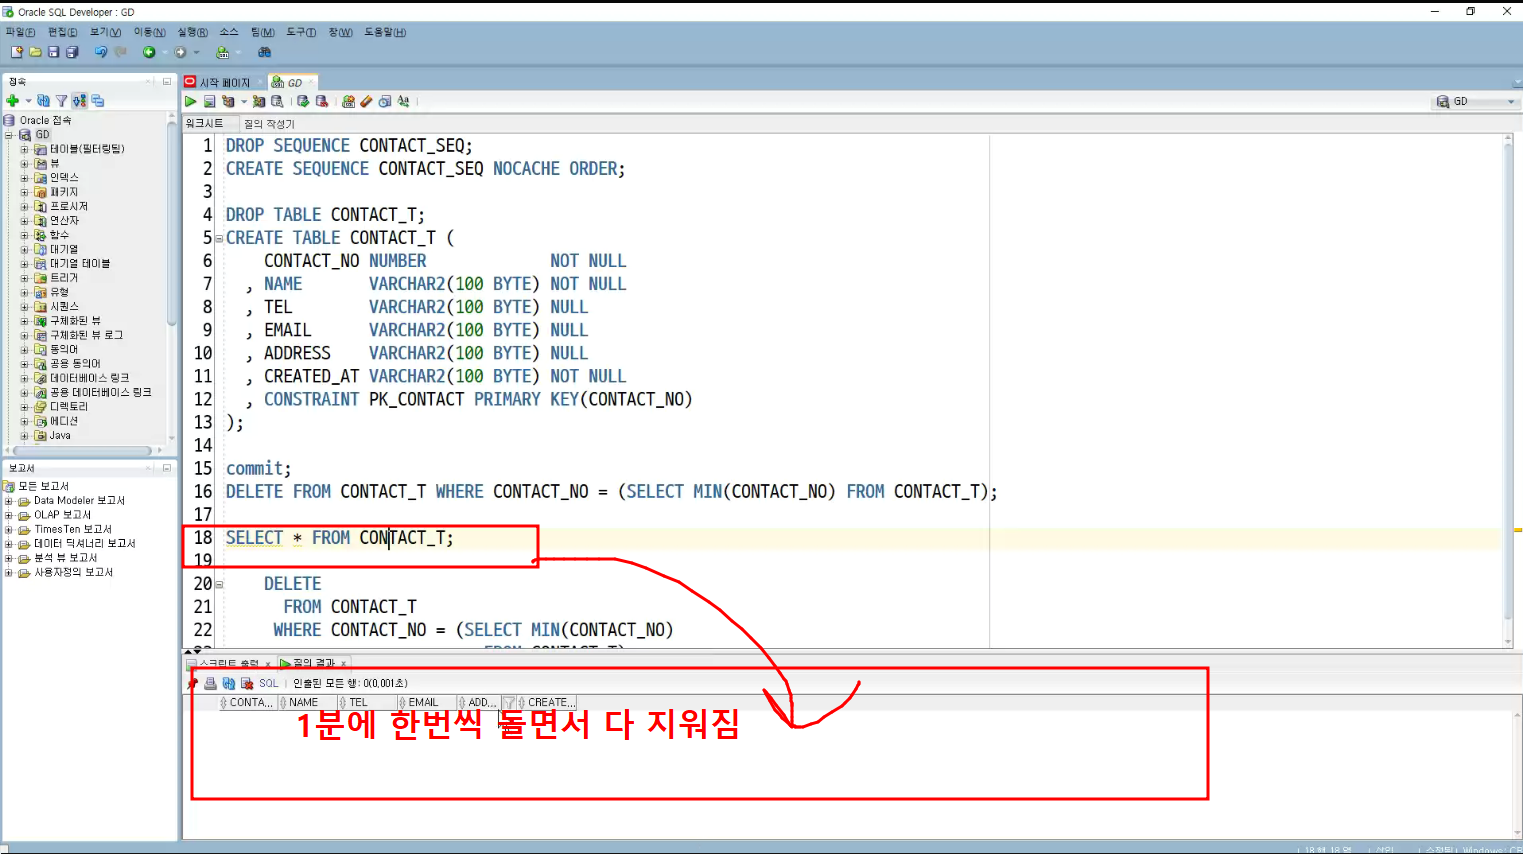Click the Connections tree horizontal scrollbar
The height and width of the screenshot is (854, 1523).
tap(83, 451)
